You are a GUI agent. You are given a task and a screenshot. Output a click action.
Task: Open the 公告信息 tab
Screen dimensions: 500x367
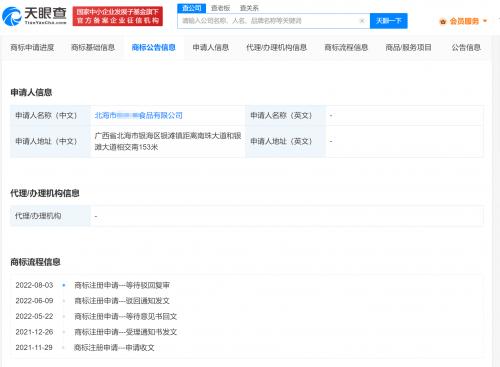click(x=466, y=47)
